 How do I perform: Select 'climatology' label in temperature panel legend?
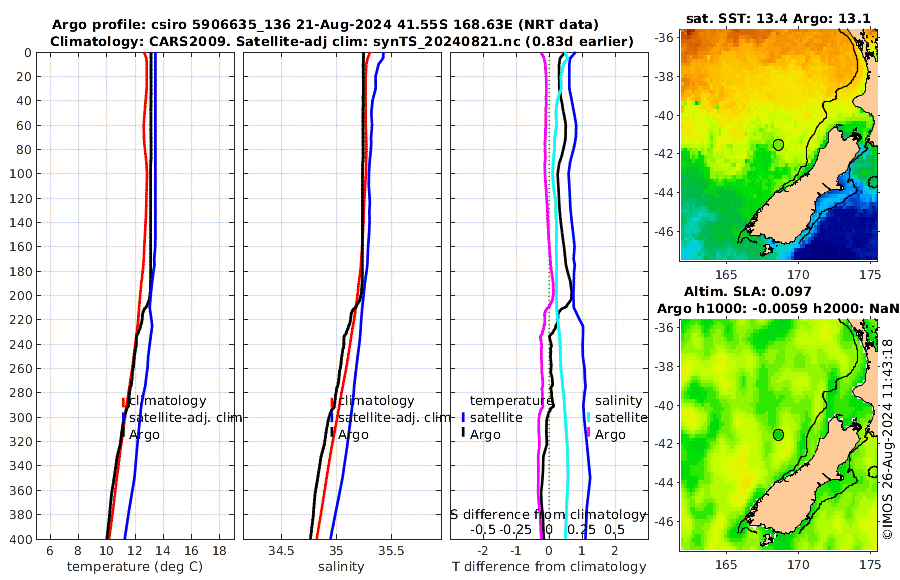pyautogui.click(x=168, y=401)
